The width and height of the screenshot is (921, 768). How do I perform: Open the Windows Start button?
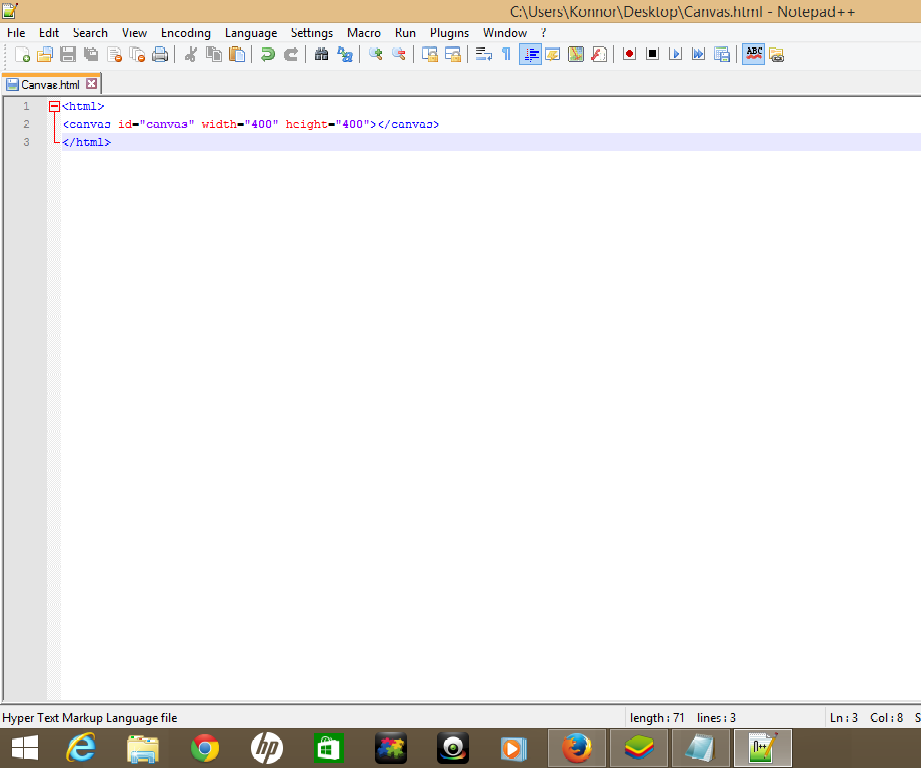pyautogui.click(x=25, y=748)
